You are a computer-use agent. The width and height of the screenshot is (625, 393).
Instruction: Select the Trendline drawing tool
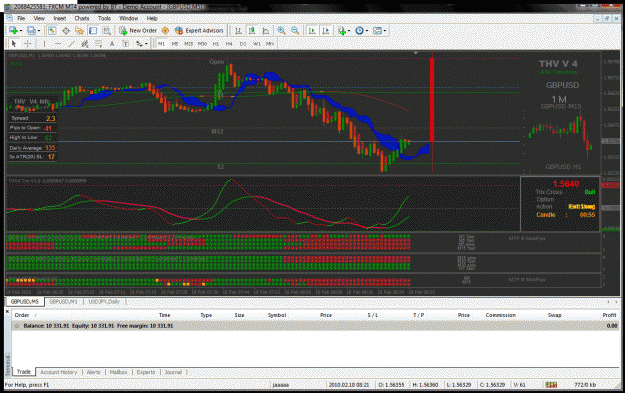pyautogui.click(x=71, y=44)
